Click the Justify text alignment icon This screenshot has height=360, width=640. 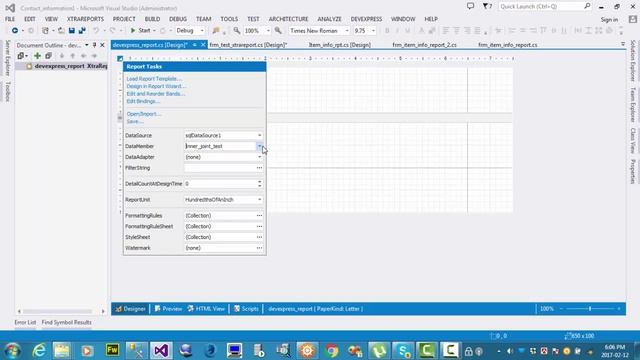477,31
